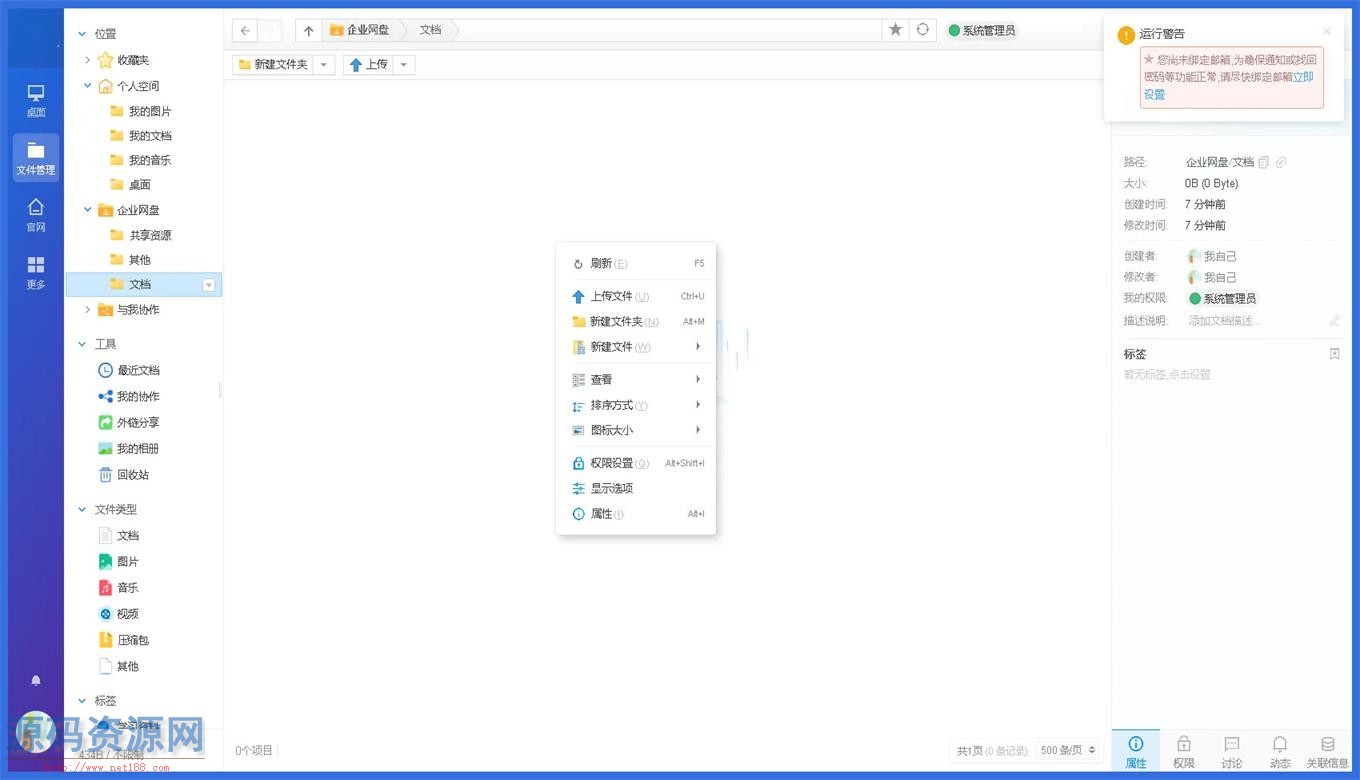The height and width of the screenshot is (780, 1360).
Task: Collapse the 个人空间 folder tree
Action: [87, 85]
